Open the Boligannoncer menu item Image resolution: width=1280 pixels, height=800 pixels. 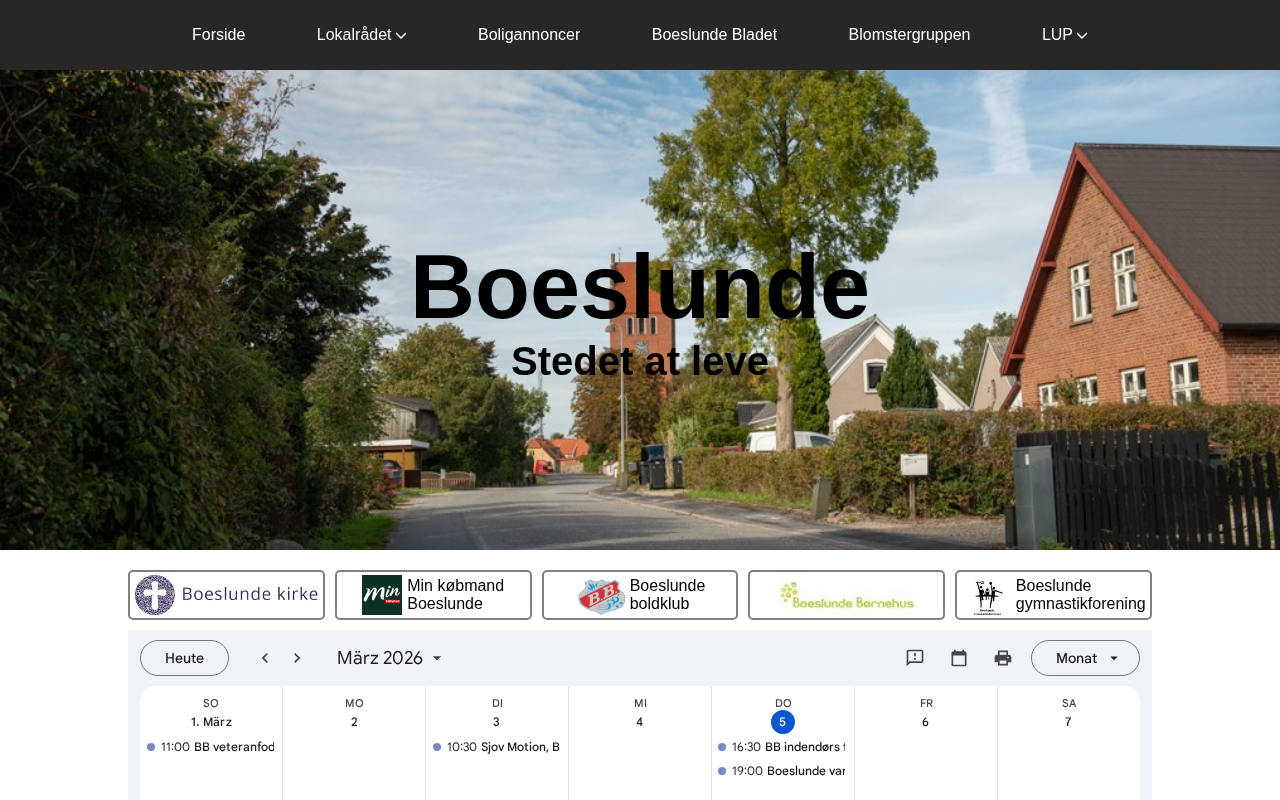coord(529,35)
